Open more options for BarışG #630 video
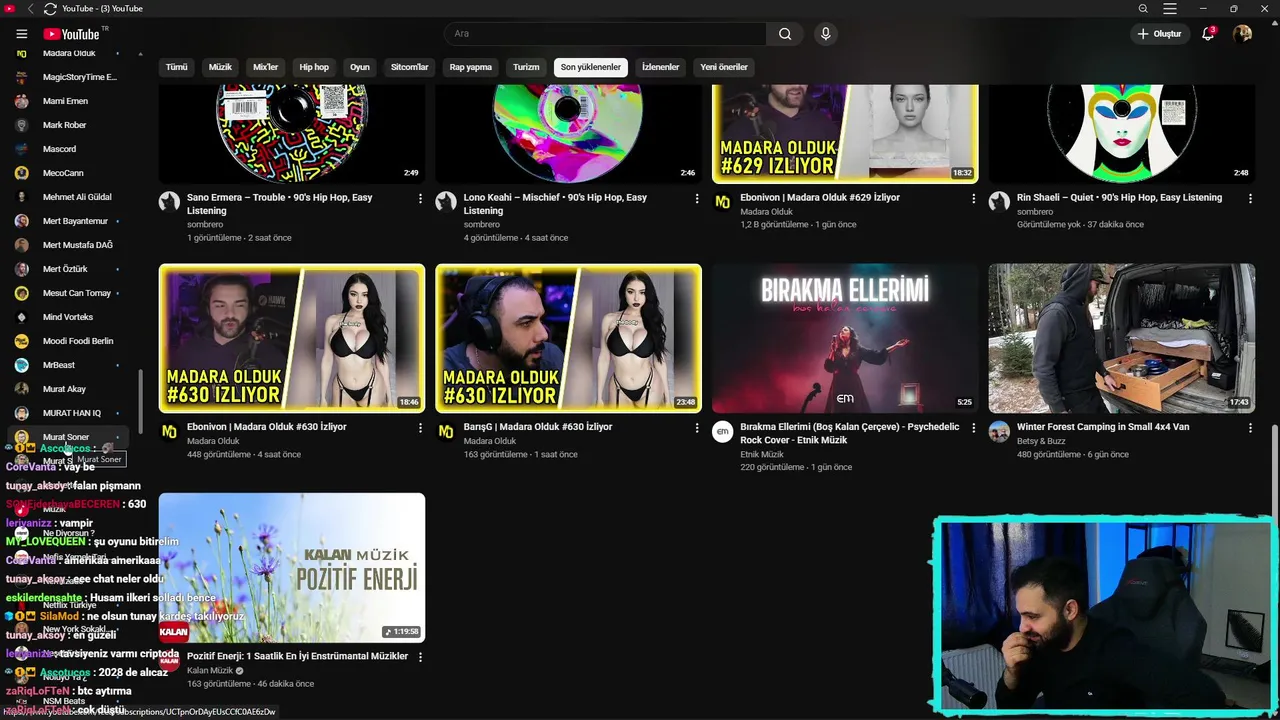Screen dimensions: 1280x720 [x=697, y=428]
